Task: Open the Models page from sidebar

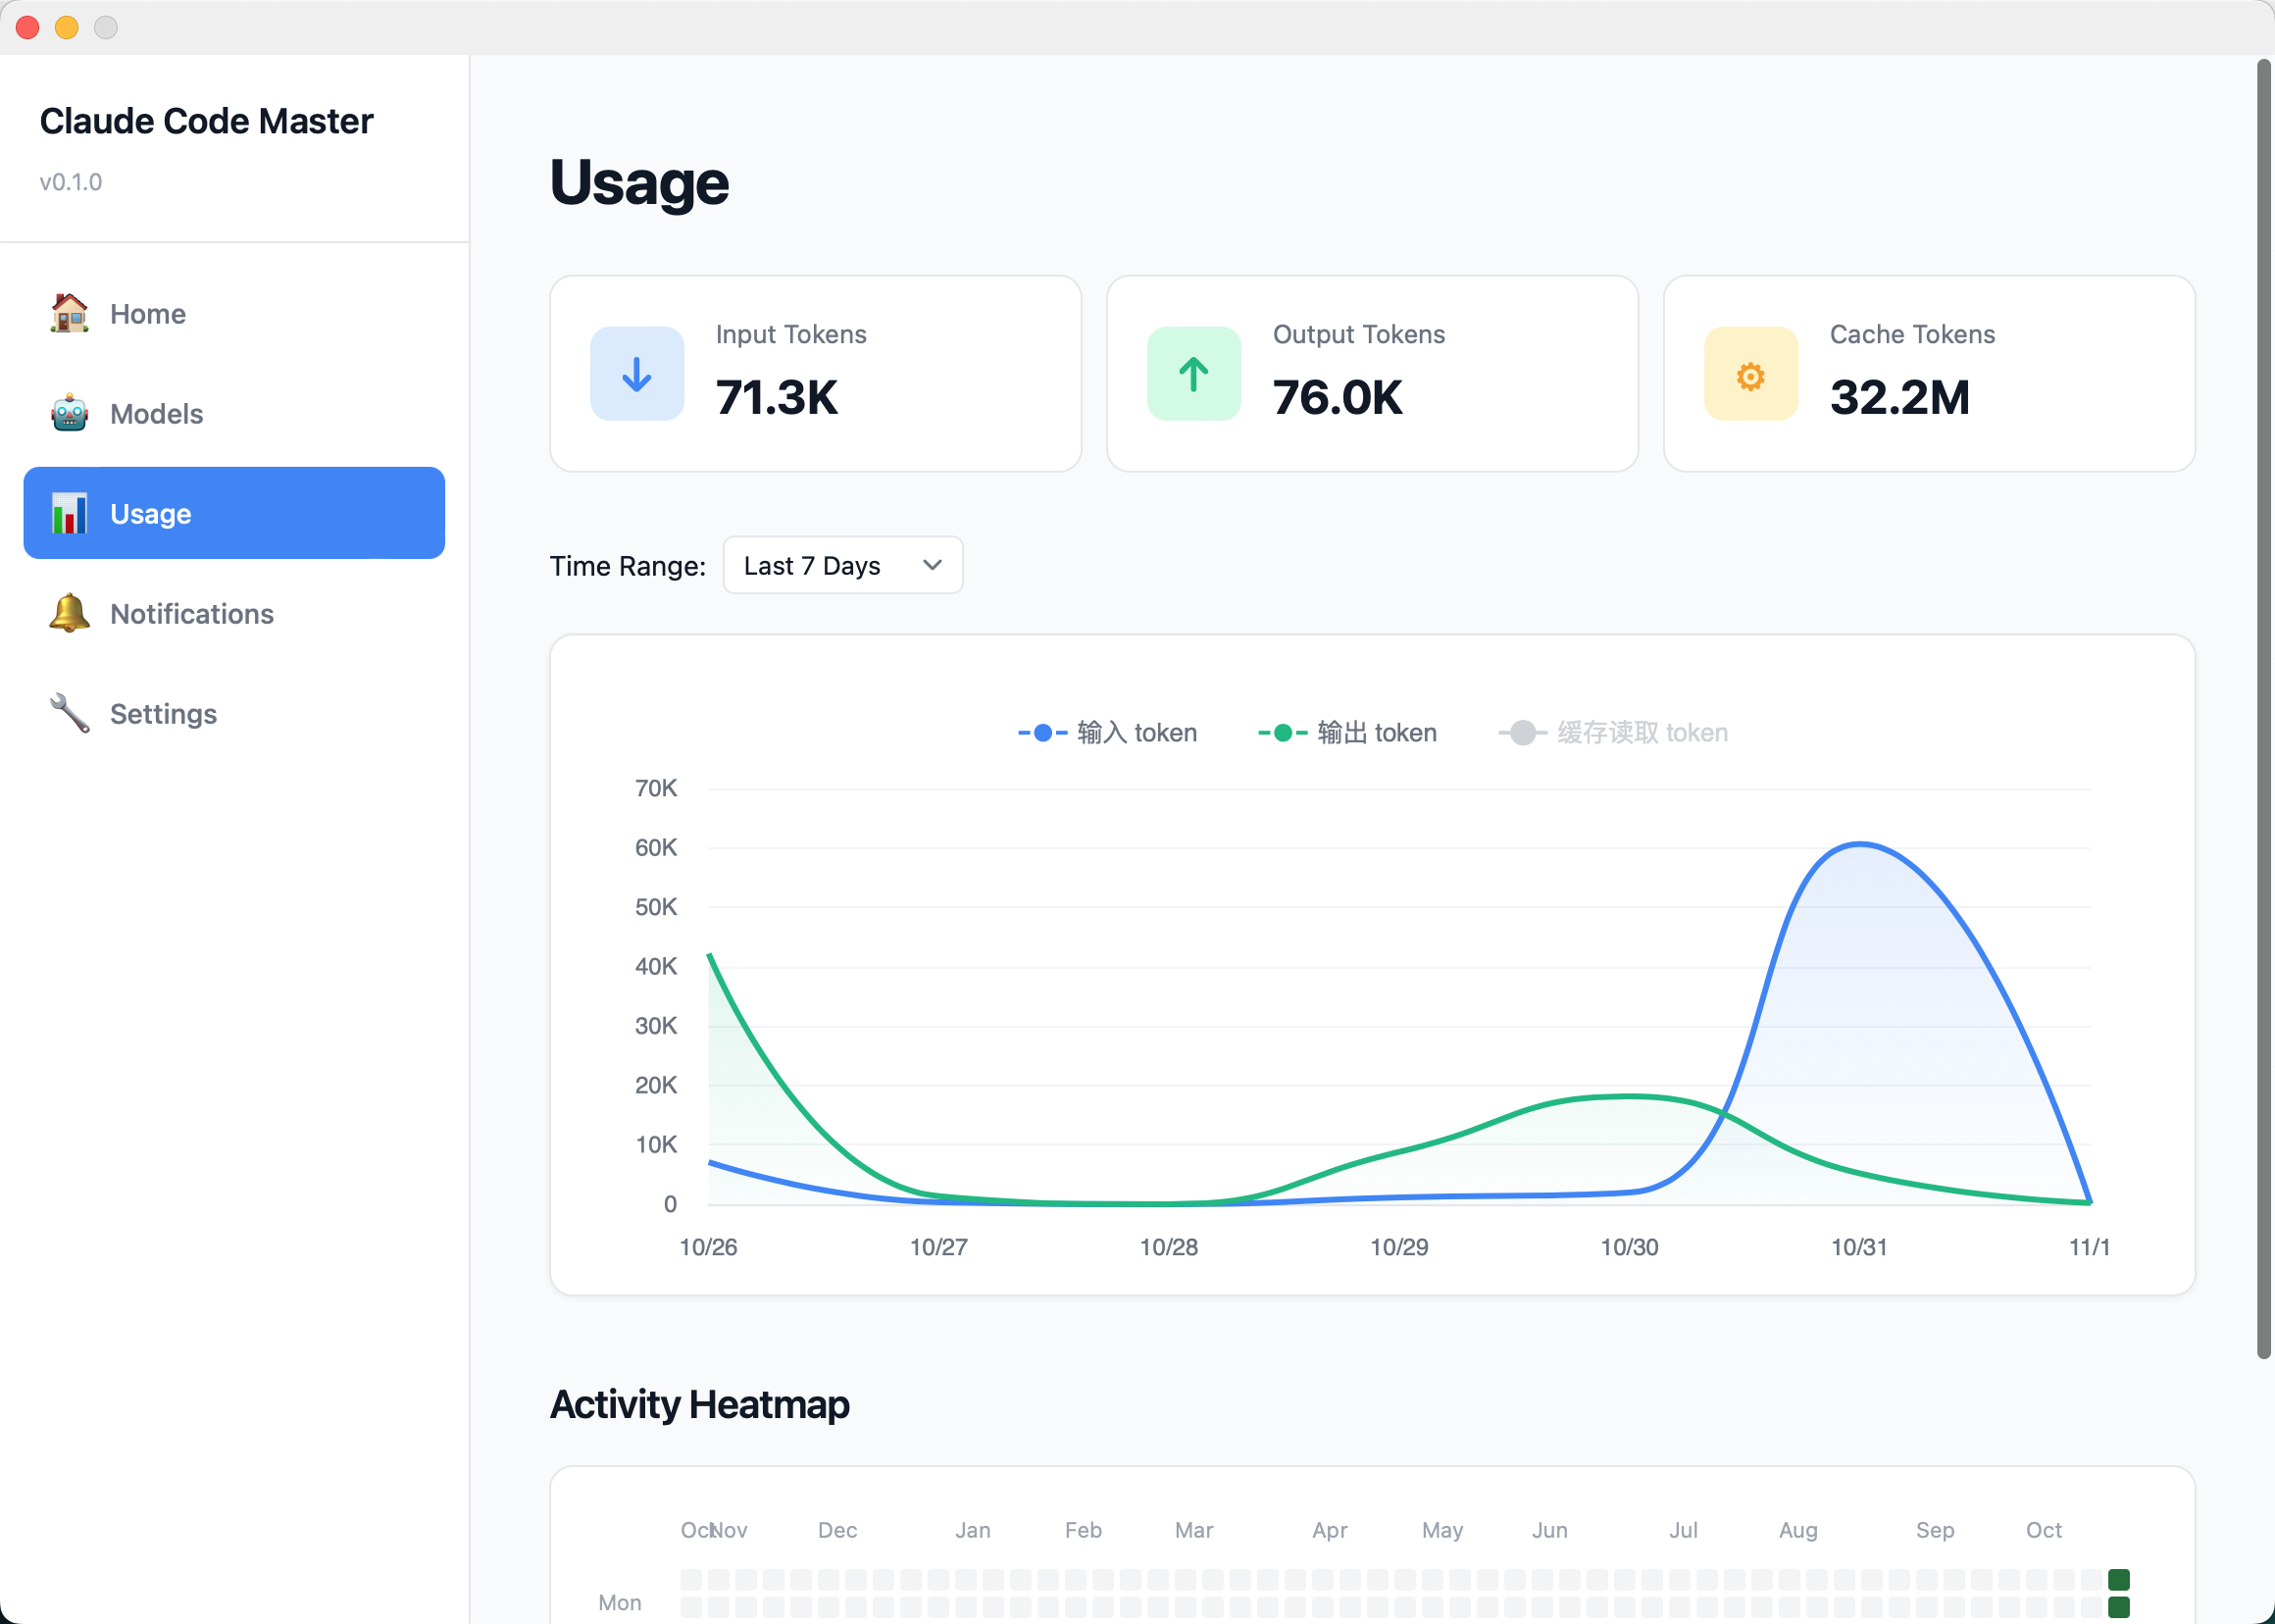Action: coord(157,413)
